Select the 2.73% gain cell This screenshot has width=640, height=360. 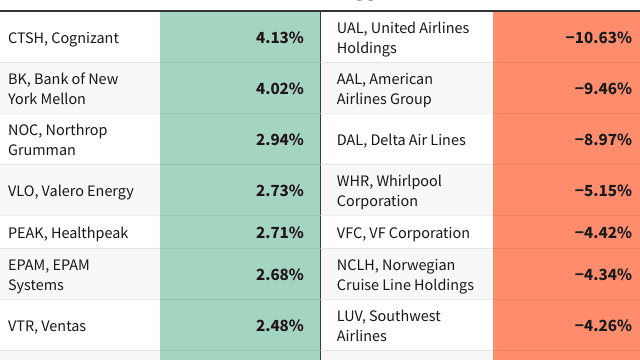pos(240,190)
